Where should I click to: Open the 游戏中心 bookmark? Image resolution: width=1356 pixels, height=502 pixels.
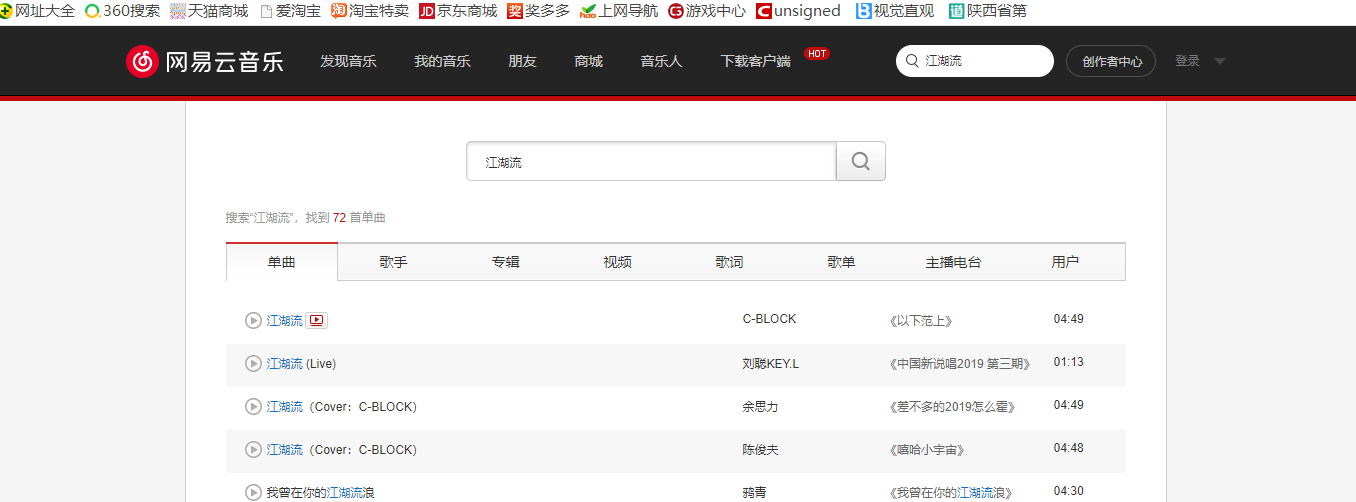click(x=707, y=11)
